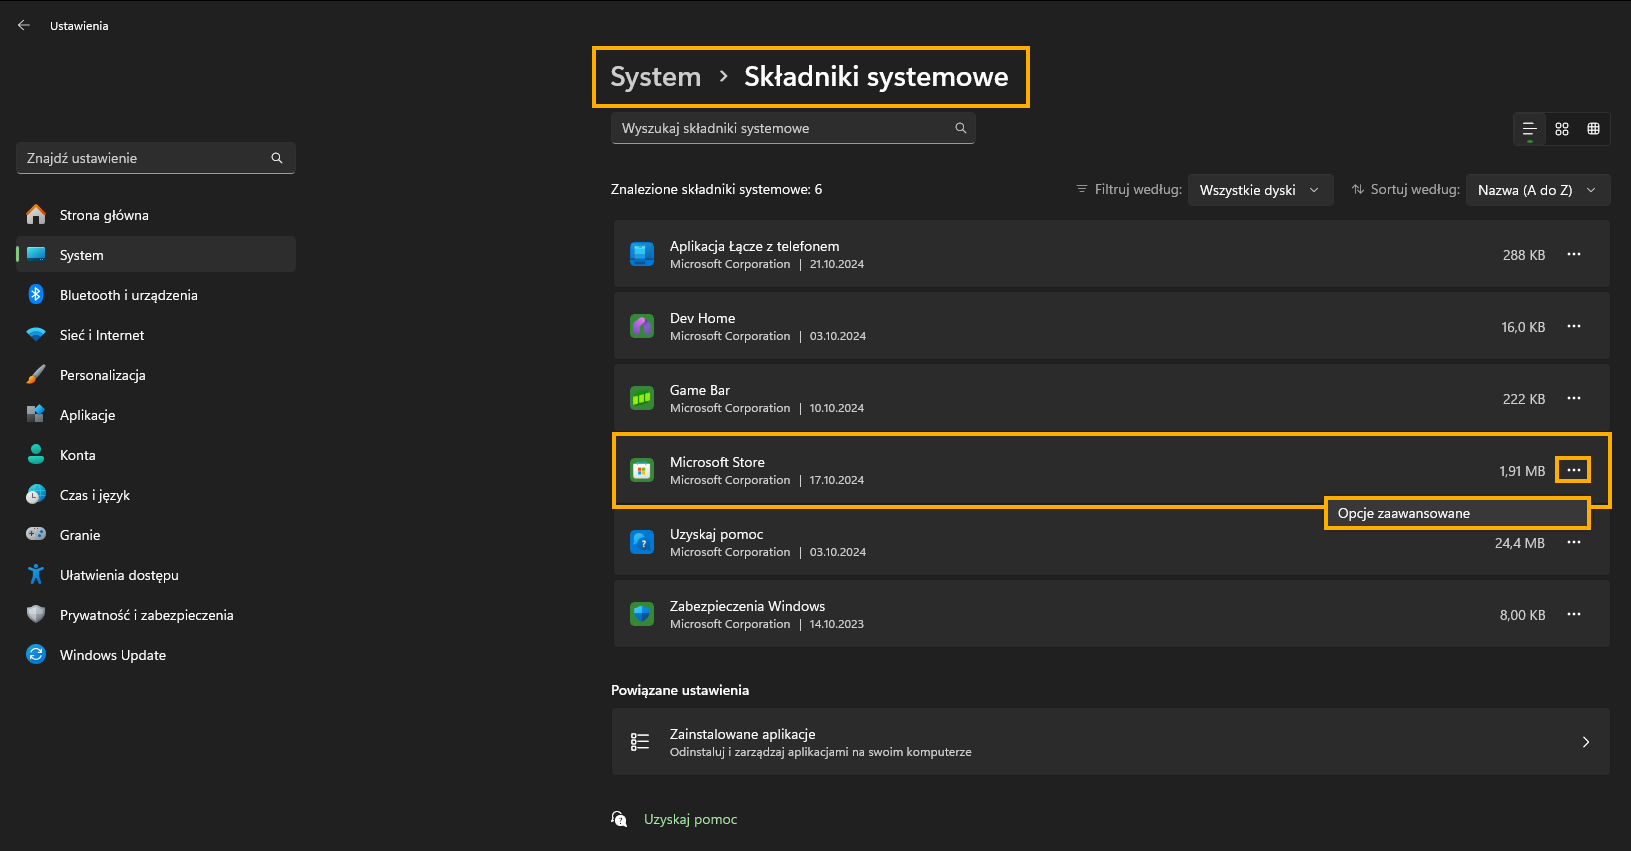Image resolution: width=1631 pixels, height=851 pixels.
Task: Click the Granie label in sidebar
Action: [80, 535]
